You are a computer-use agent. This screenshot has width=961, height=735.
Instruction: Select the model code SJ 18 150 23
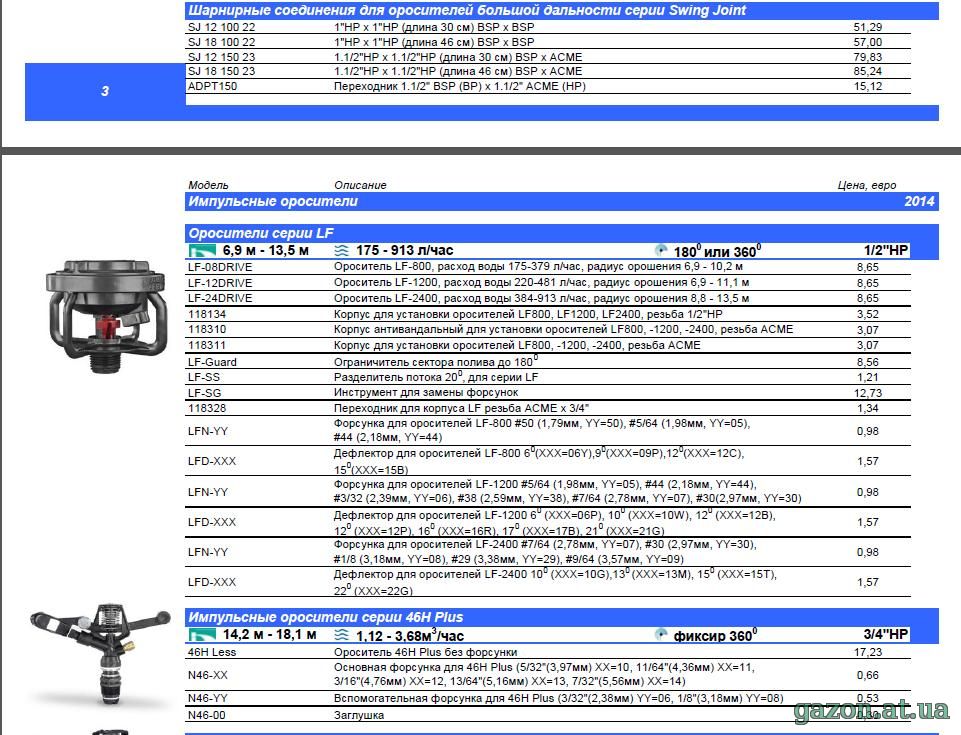tap(221, 71)
